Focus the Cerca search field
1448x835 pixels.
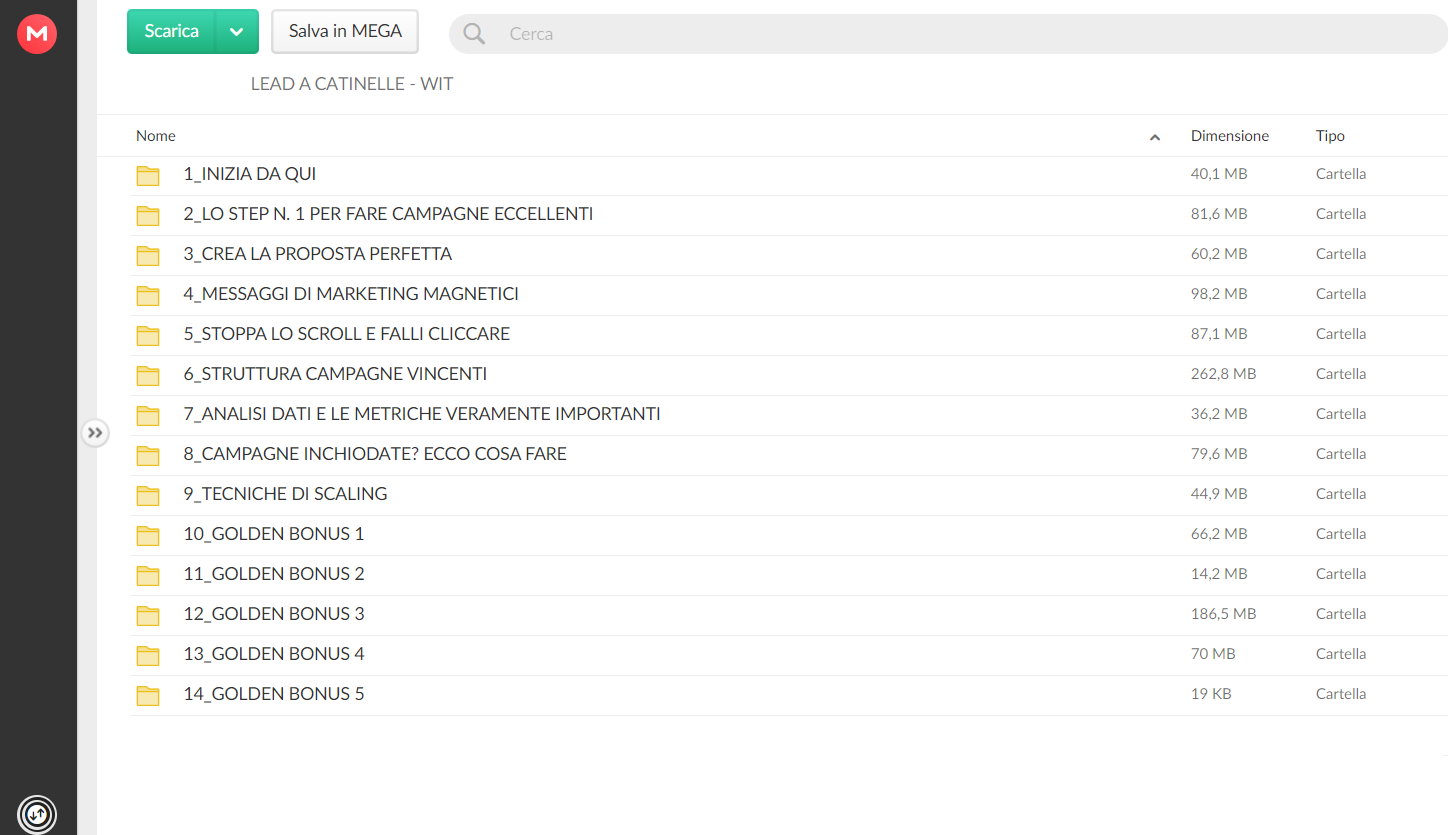coord(948,34)
